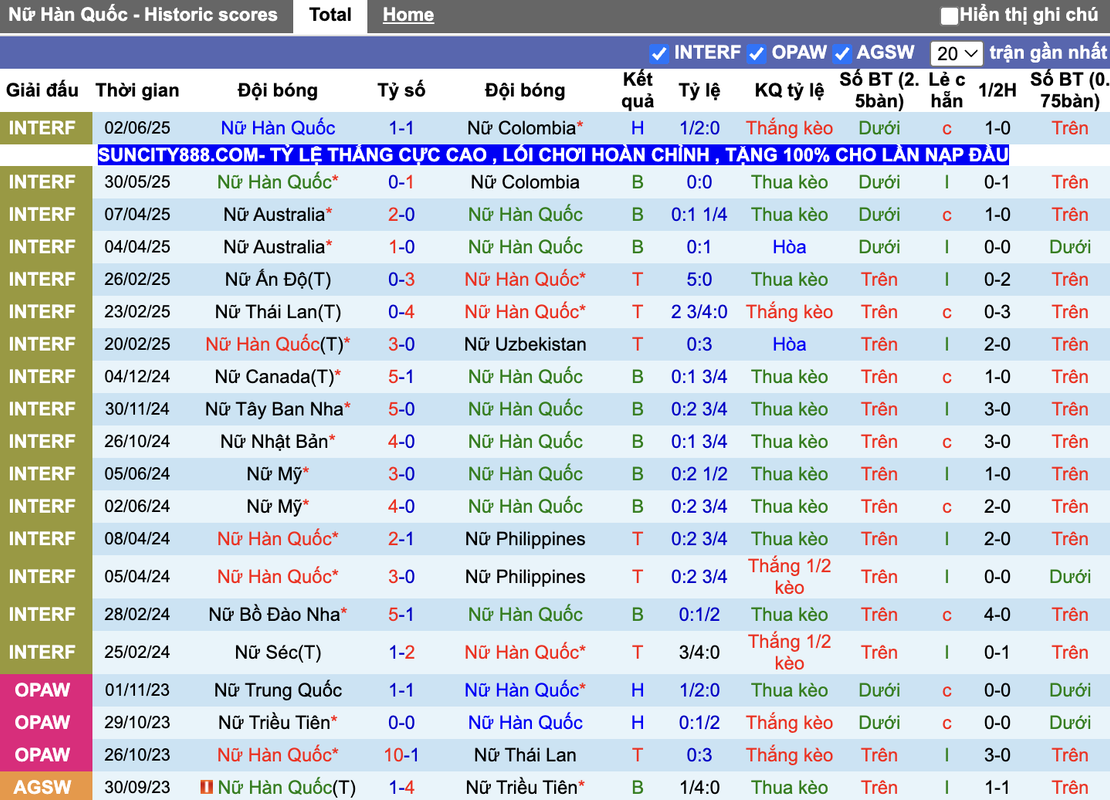Image resolution: width=1110 pixels, height=800 pixels.
Task: Click the KQ tỷ lệ column header
Action: [x=789, y=91]
